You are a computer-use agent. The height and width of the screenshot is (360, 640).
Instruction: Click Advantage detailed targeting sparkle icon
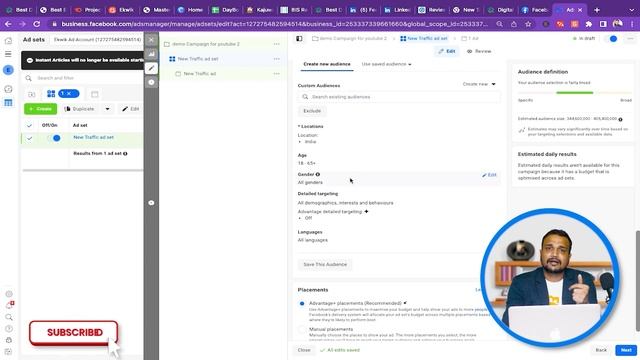pyautogui.click(x=366, y=211)
